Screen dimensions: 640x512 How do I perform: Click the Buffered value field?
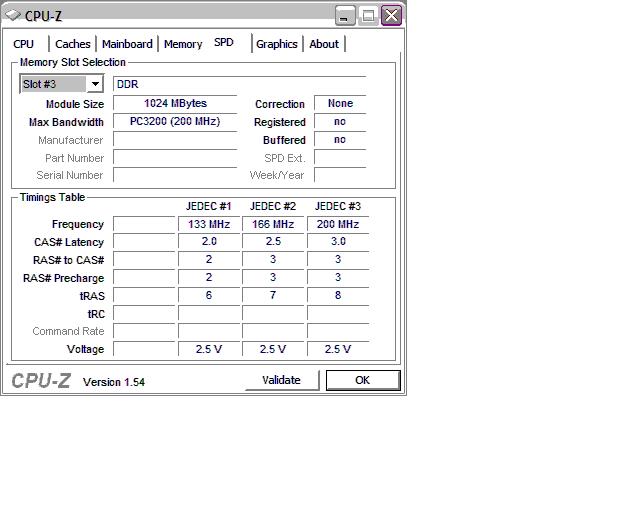[340, 140]
